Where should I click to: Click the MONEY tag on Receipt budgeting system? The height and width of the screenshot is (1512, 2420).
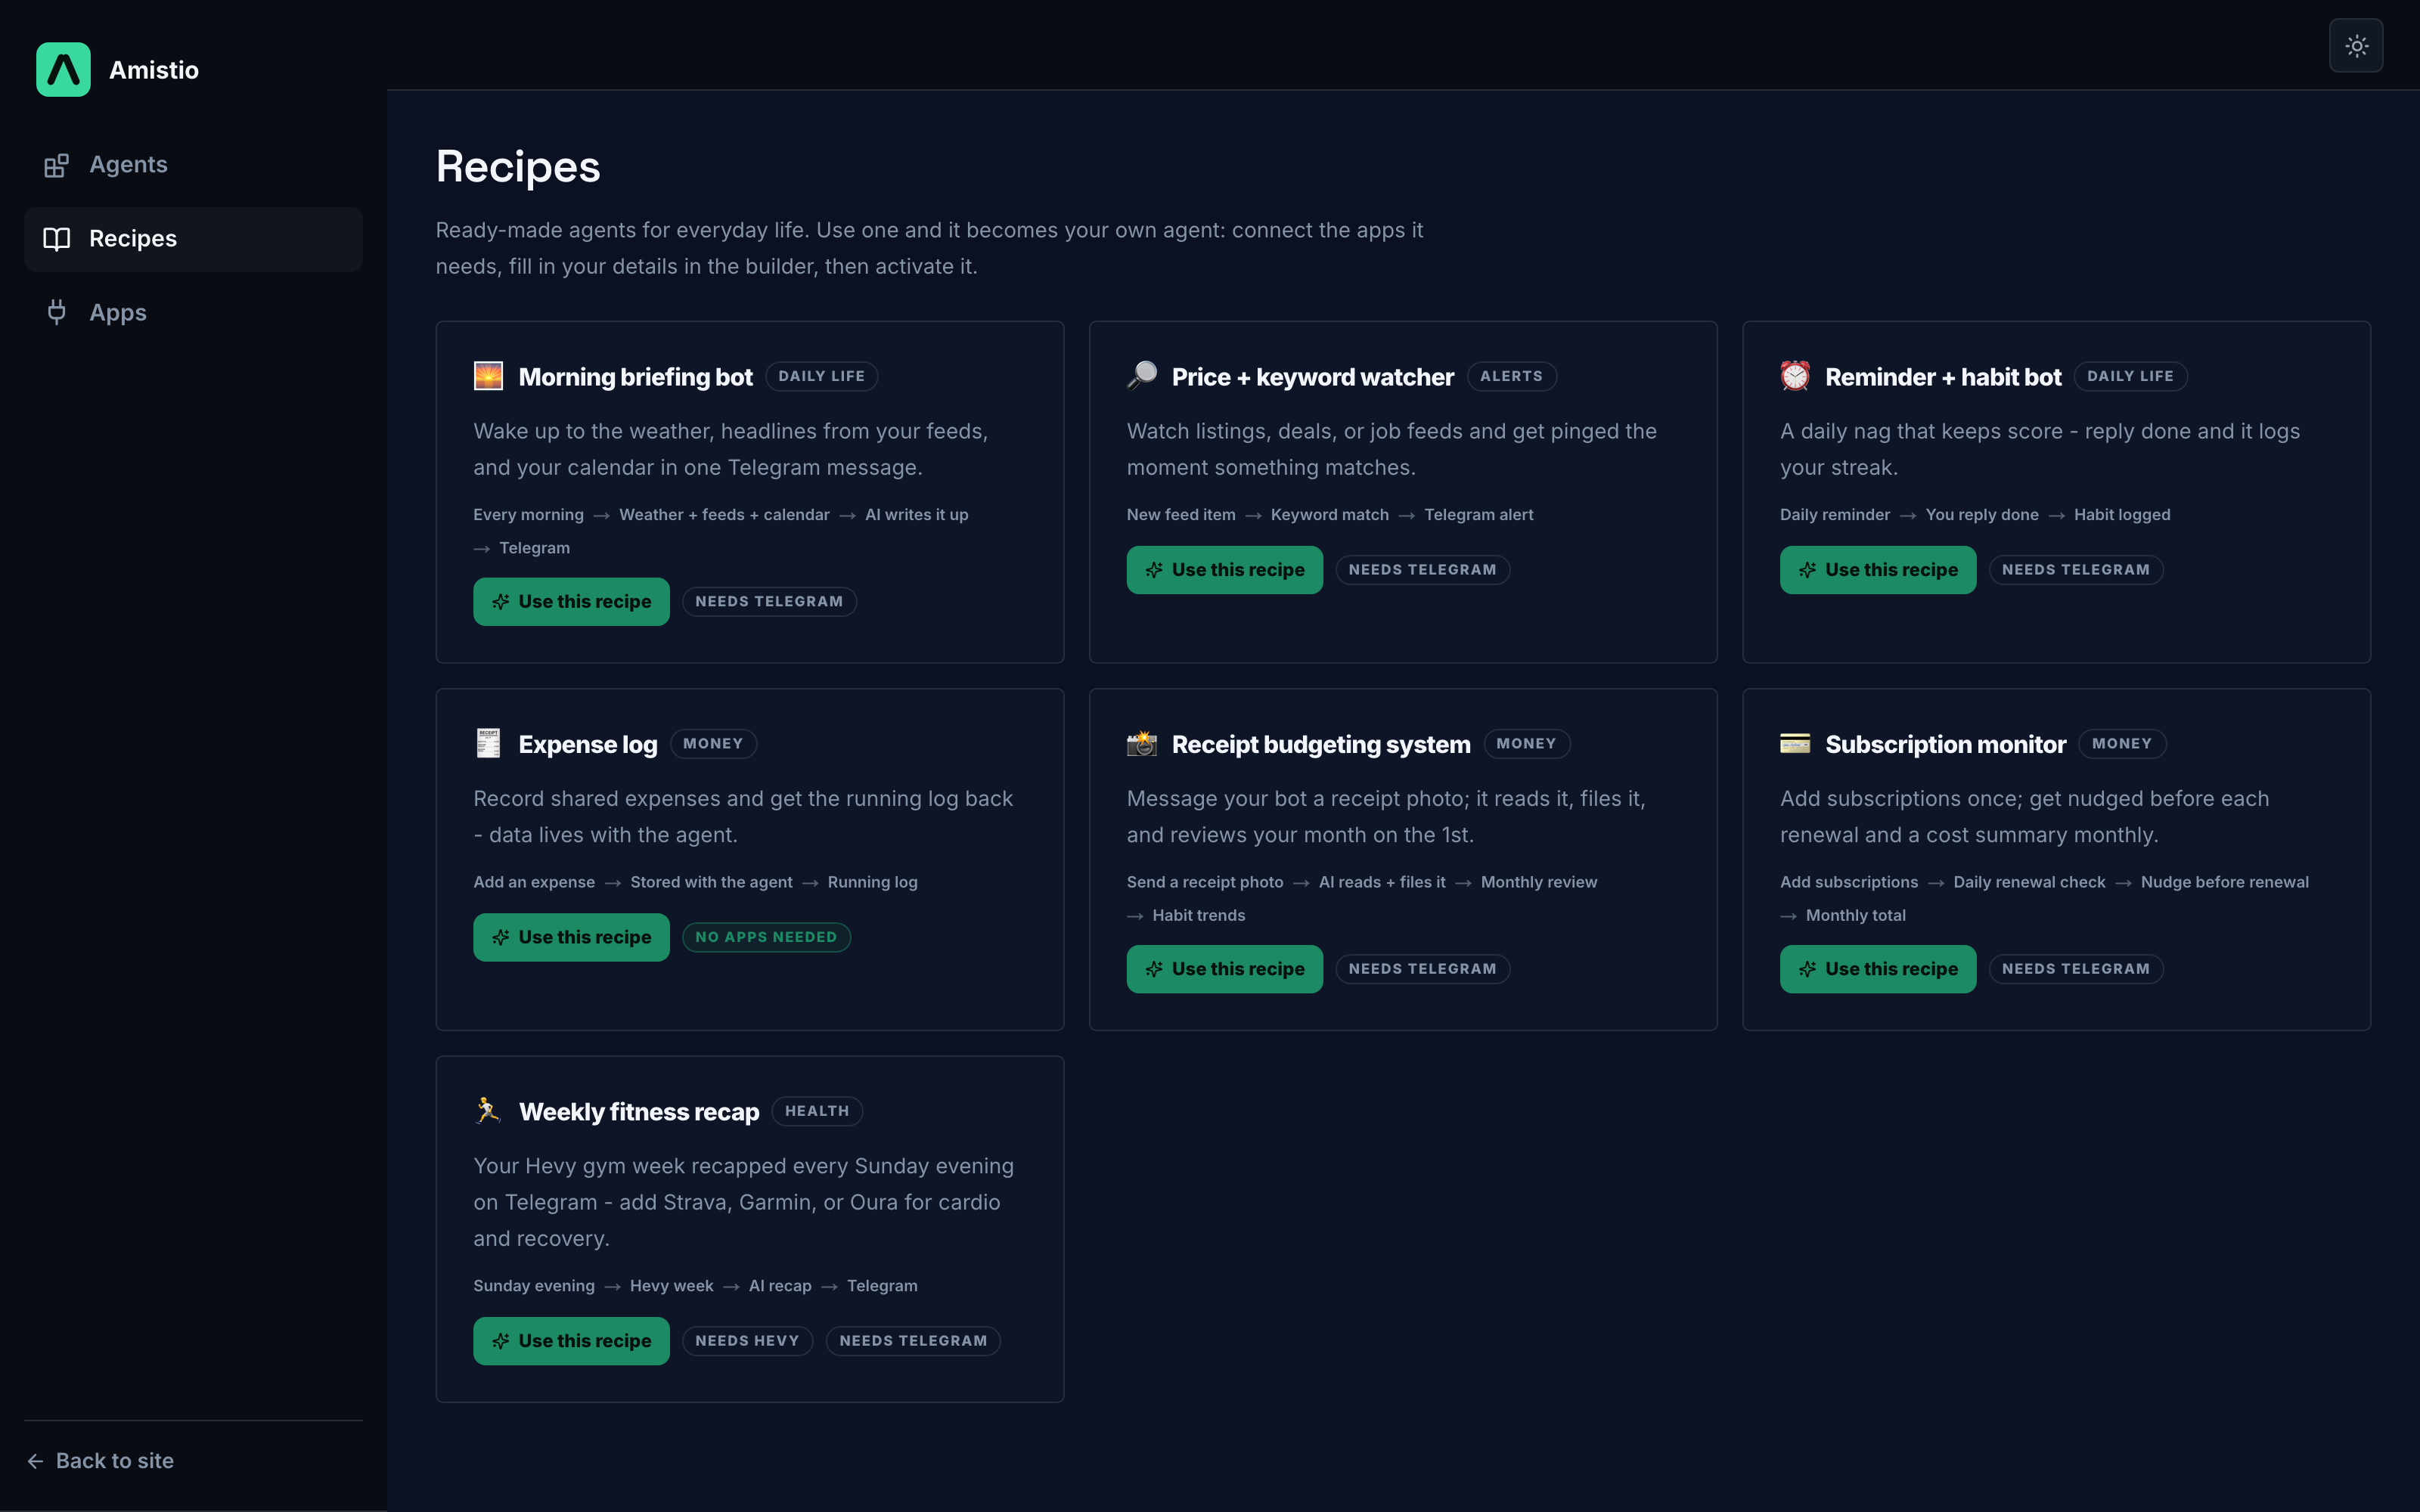(x=1526, y=744)
